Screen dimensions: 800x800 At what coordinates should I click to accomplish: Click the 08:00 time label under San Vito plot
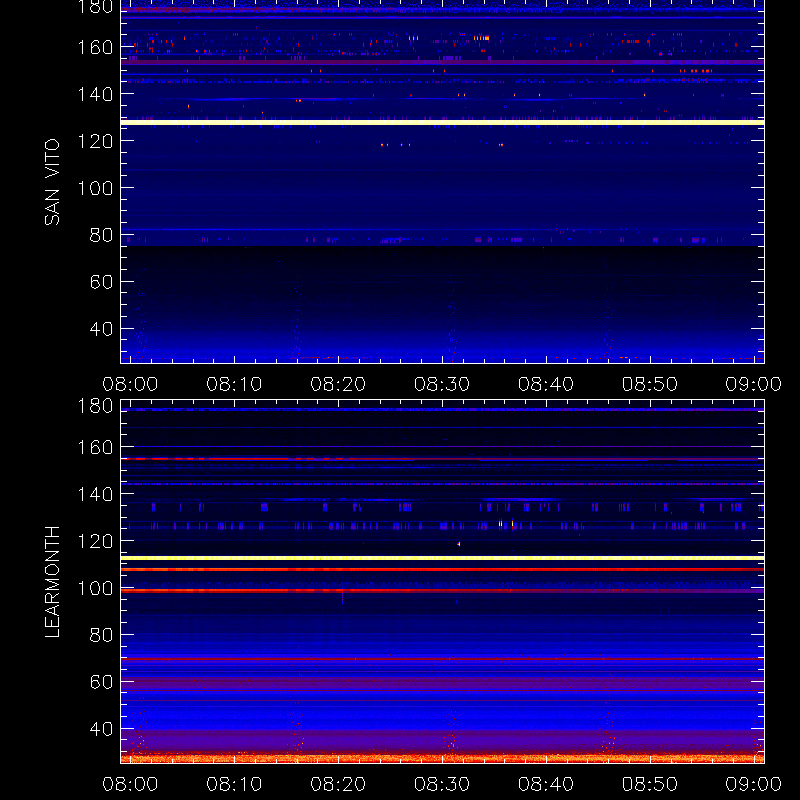[x=130, y=384]
